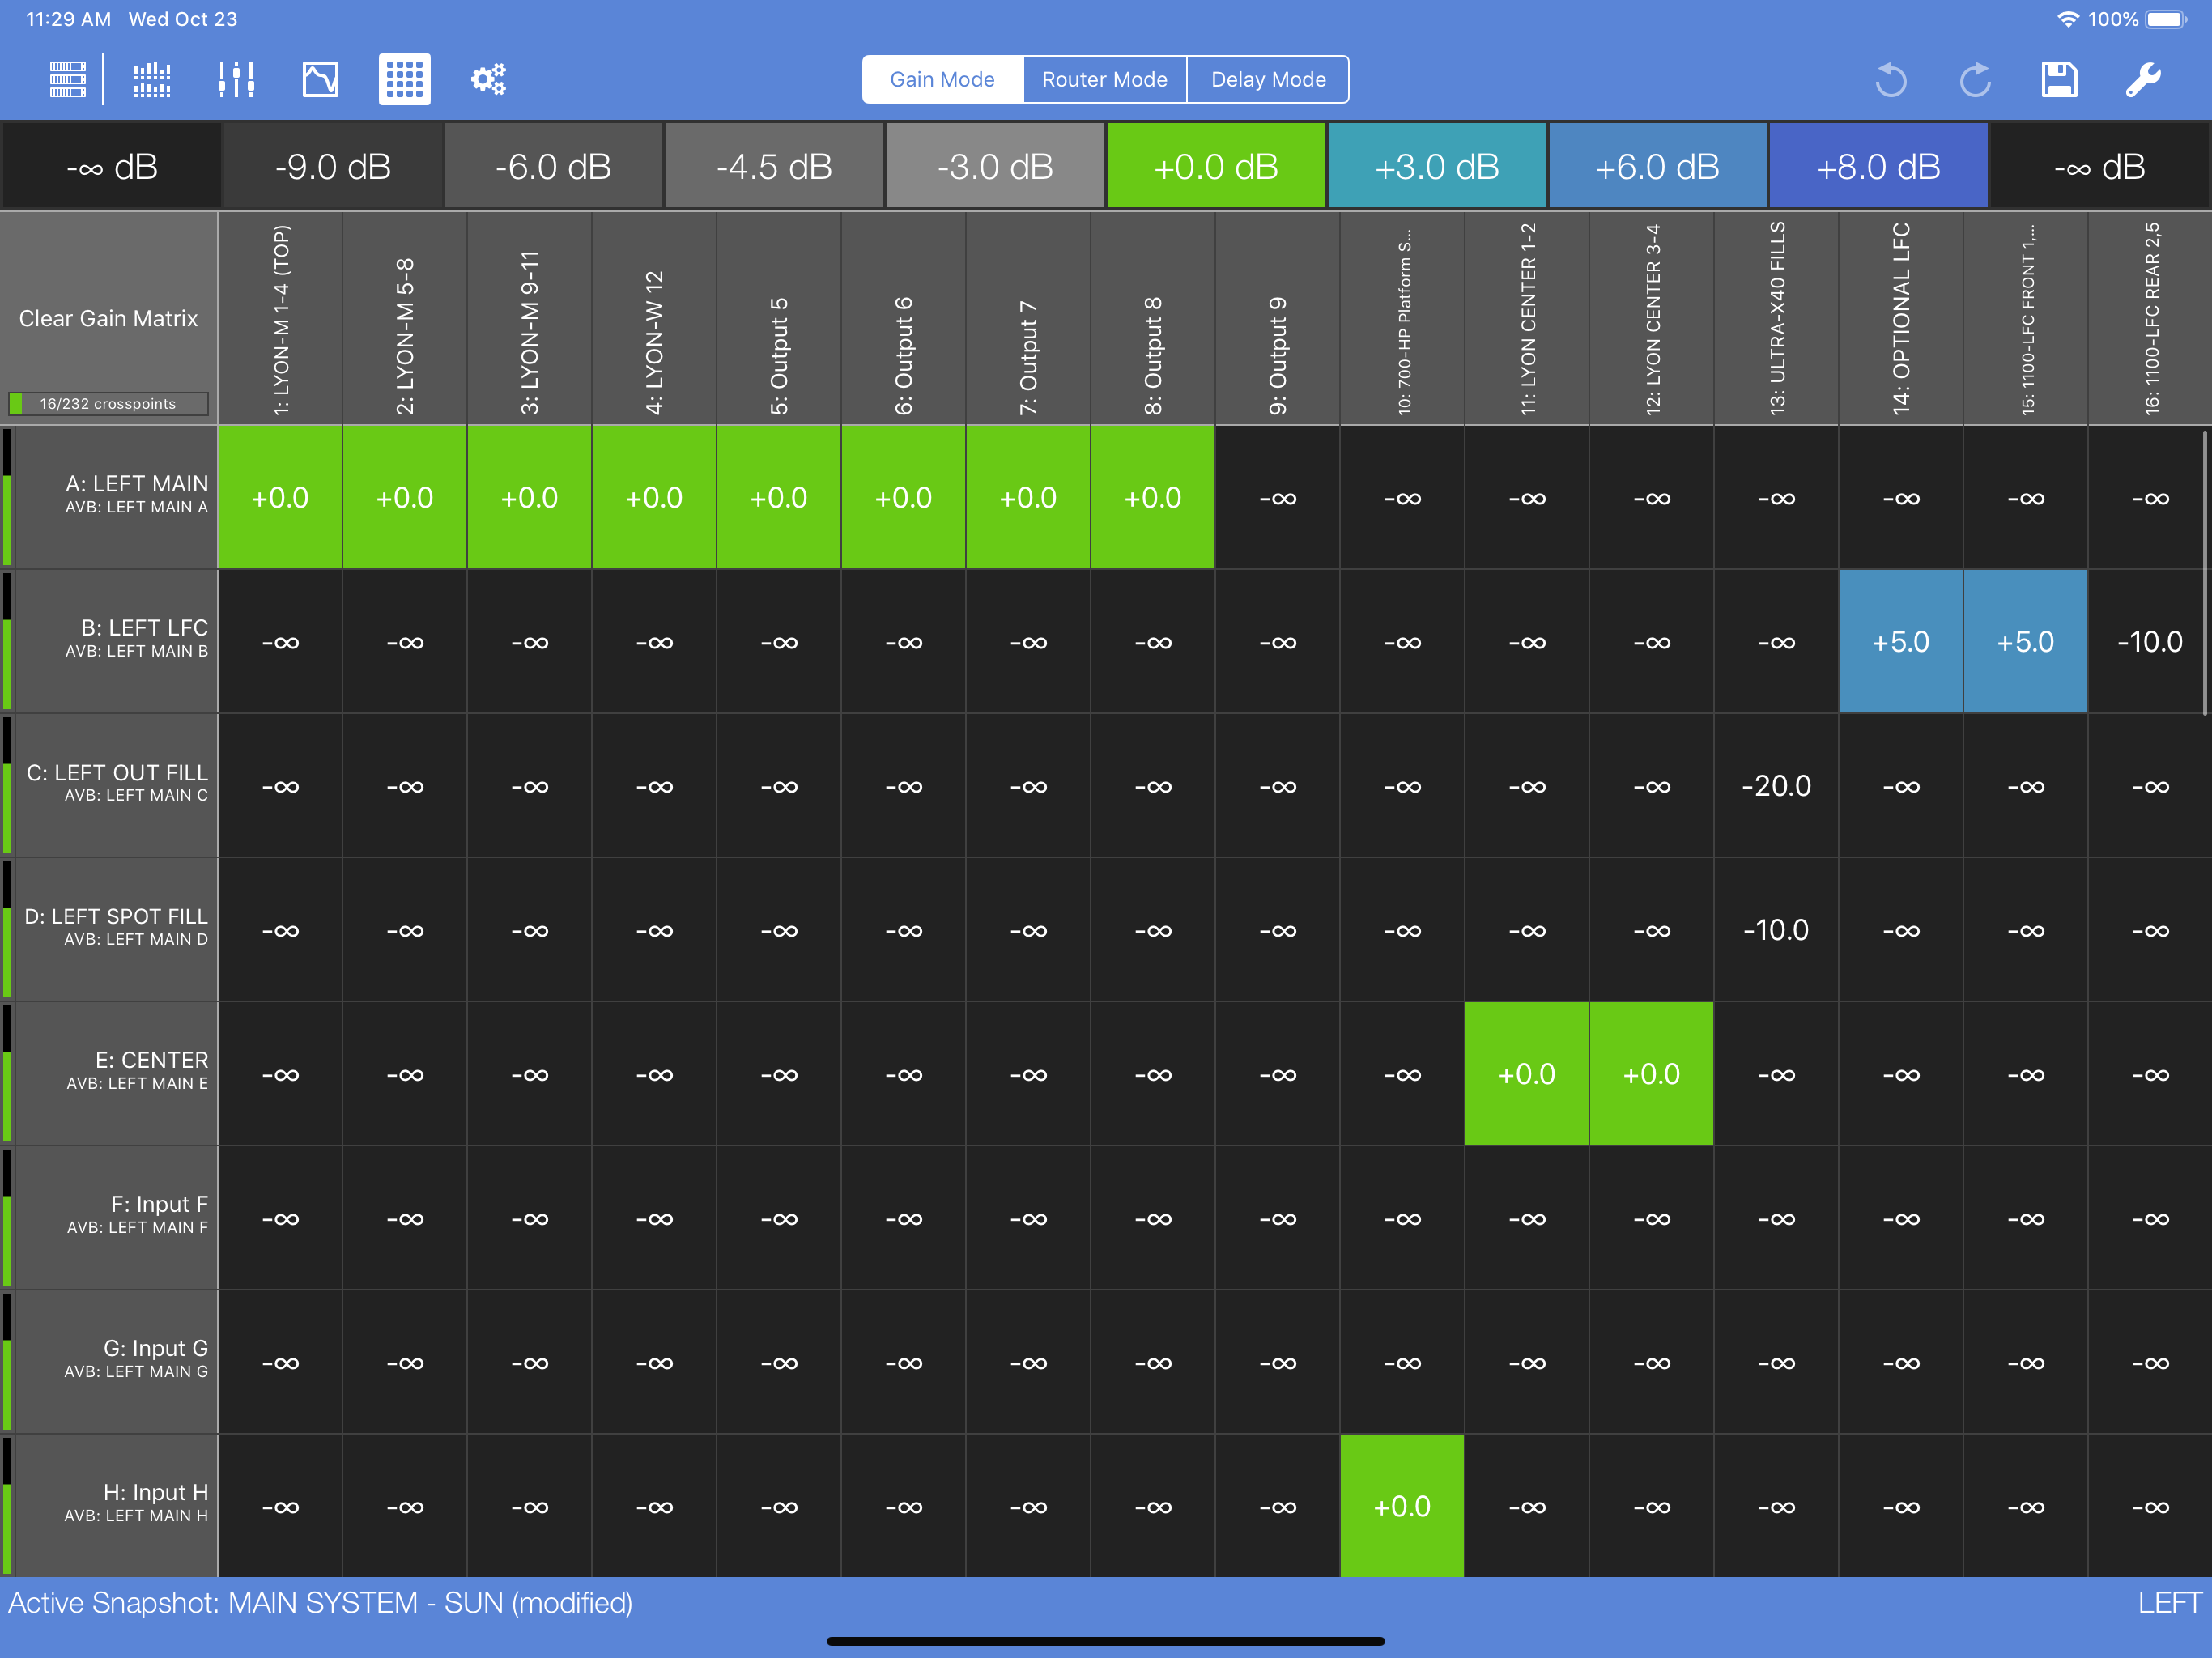
Task: Select input row D: LEFT SPOT FILL
Action: [x=109, y=929]
